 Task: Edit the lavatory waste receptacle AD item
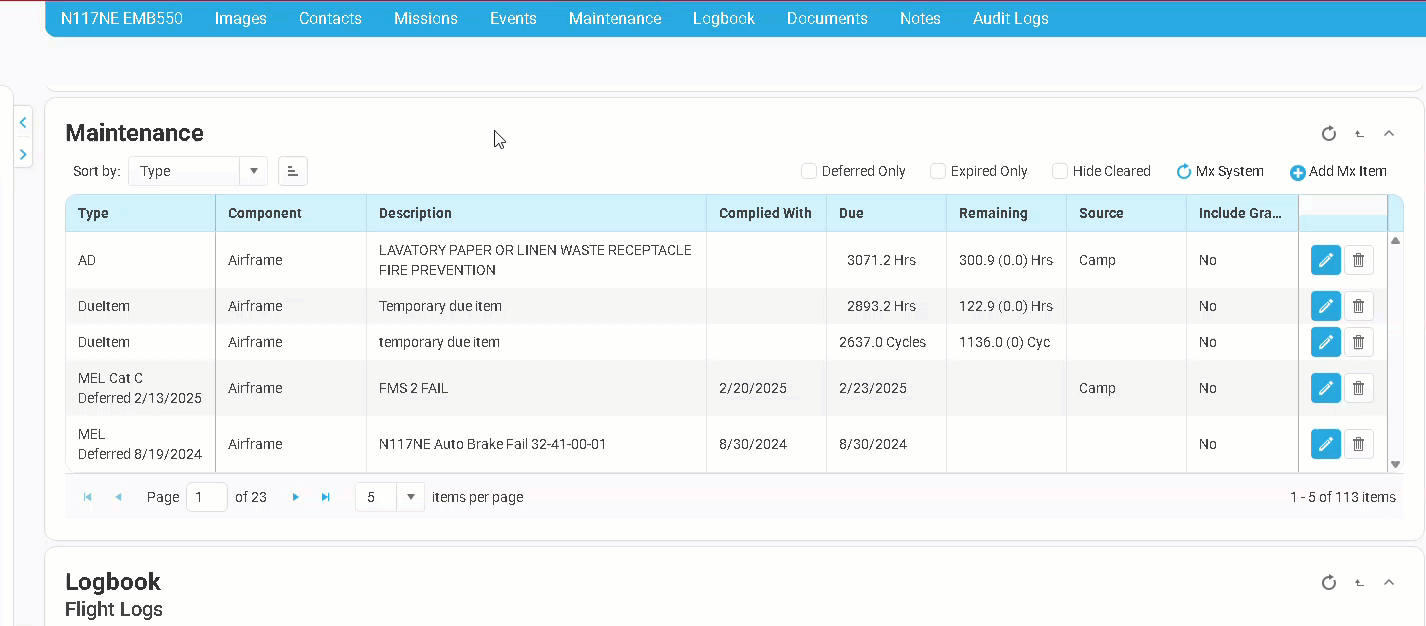[x=1325, y=260]
